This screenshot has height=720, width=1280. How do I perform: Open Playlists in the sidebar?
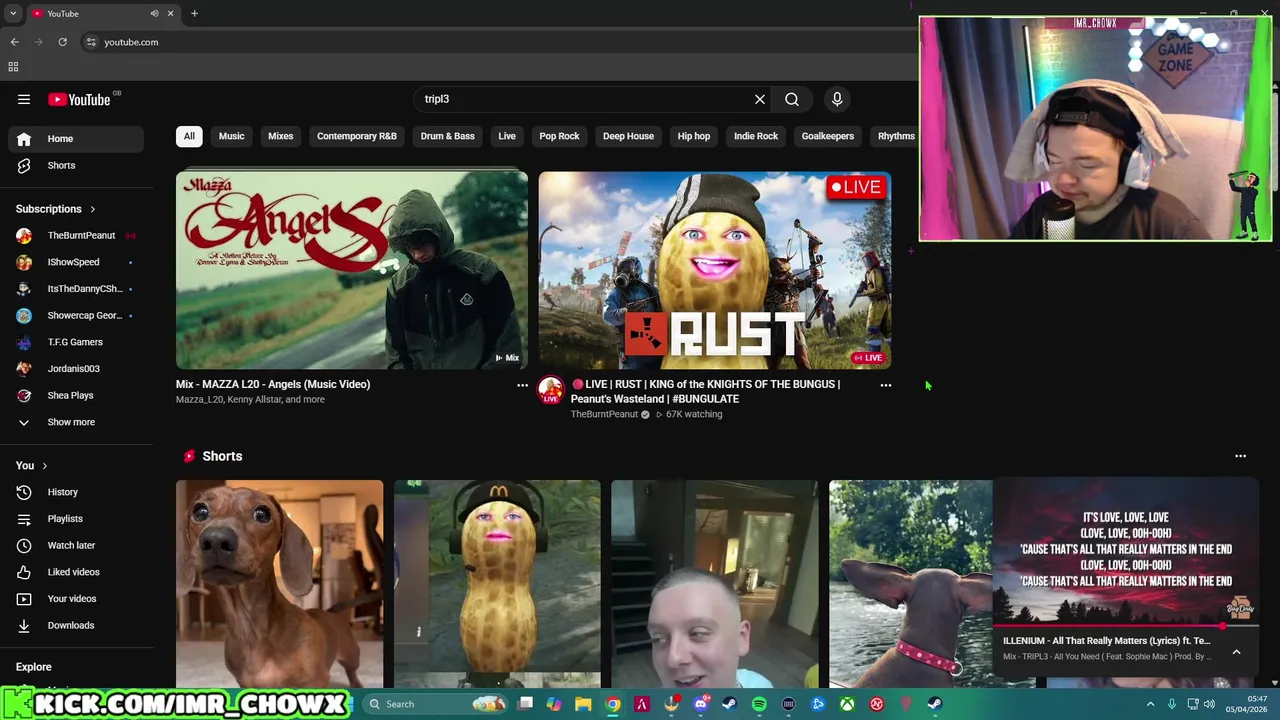point(76,519)
